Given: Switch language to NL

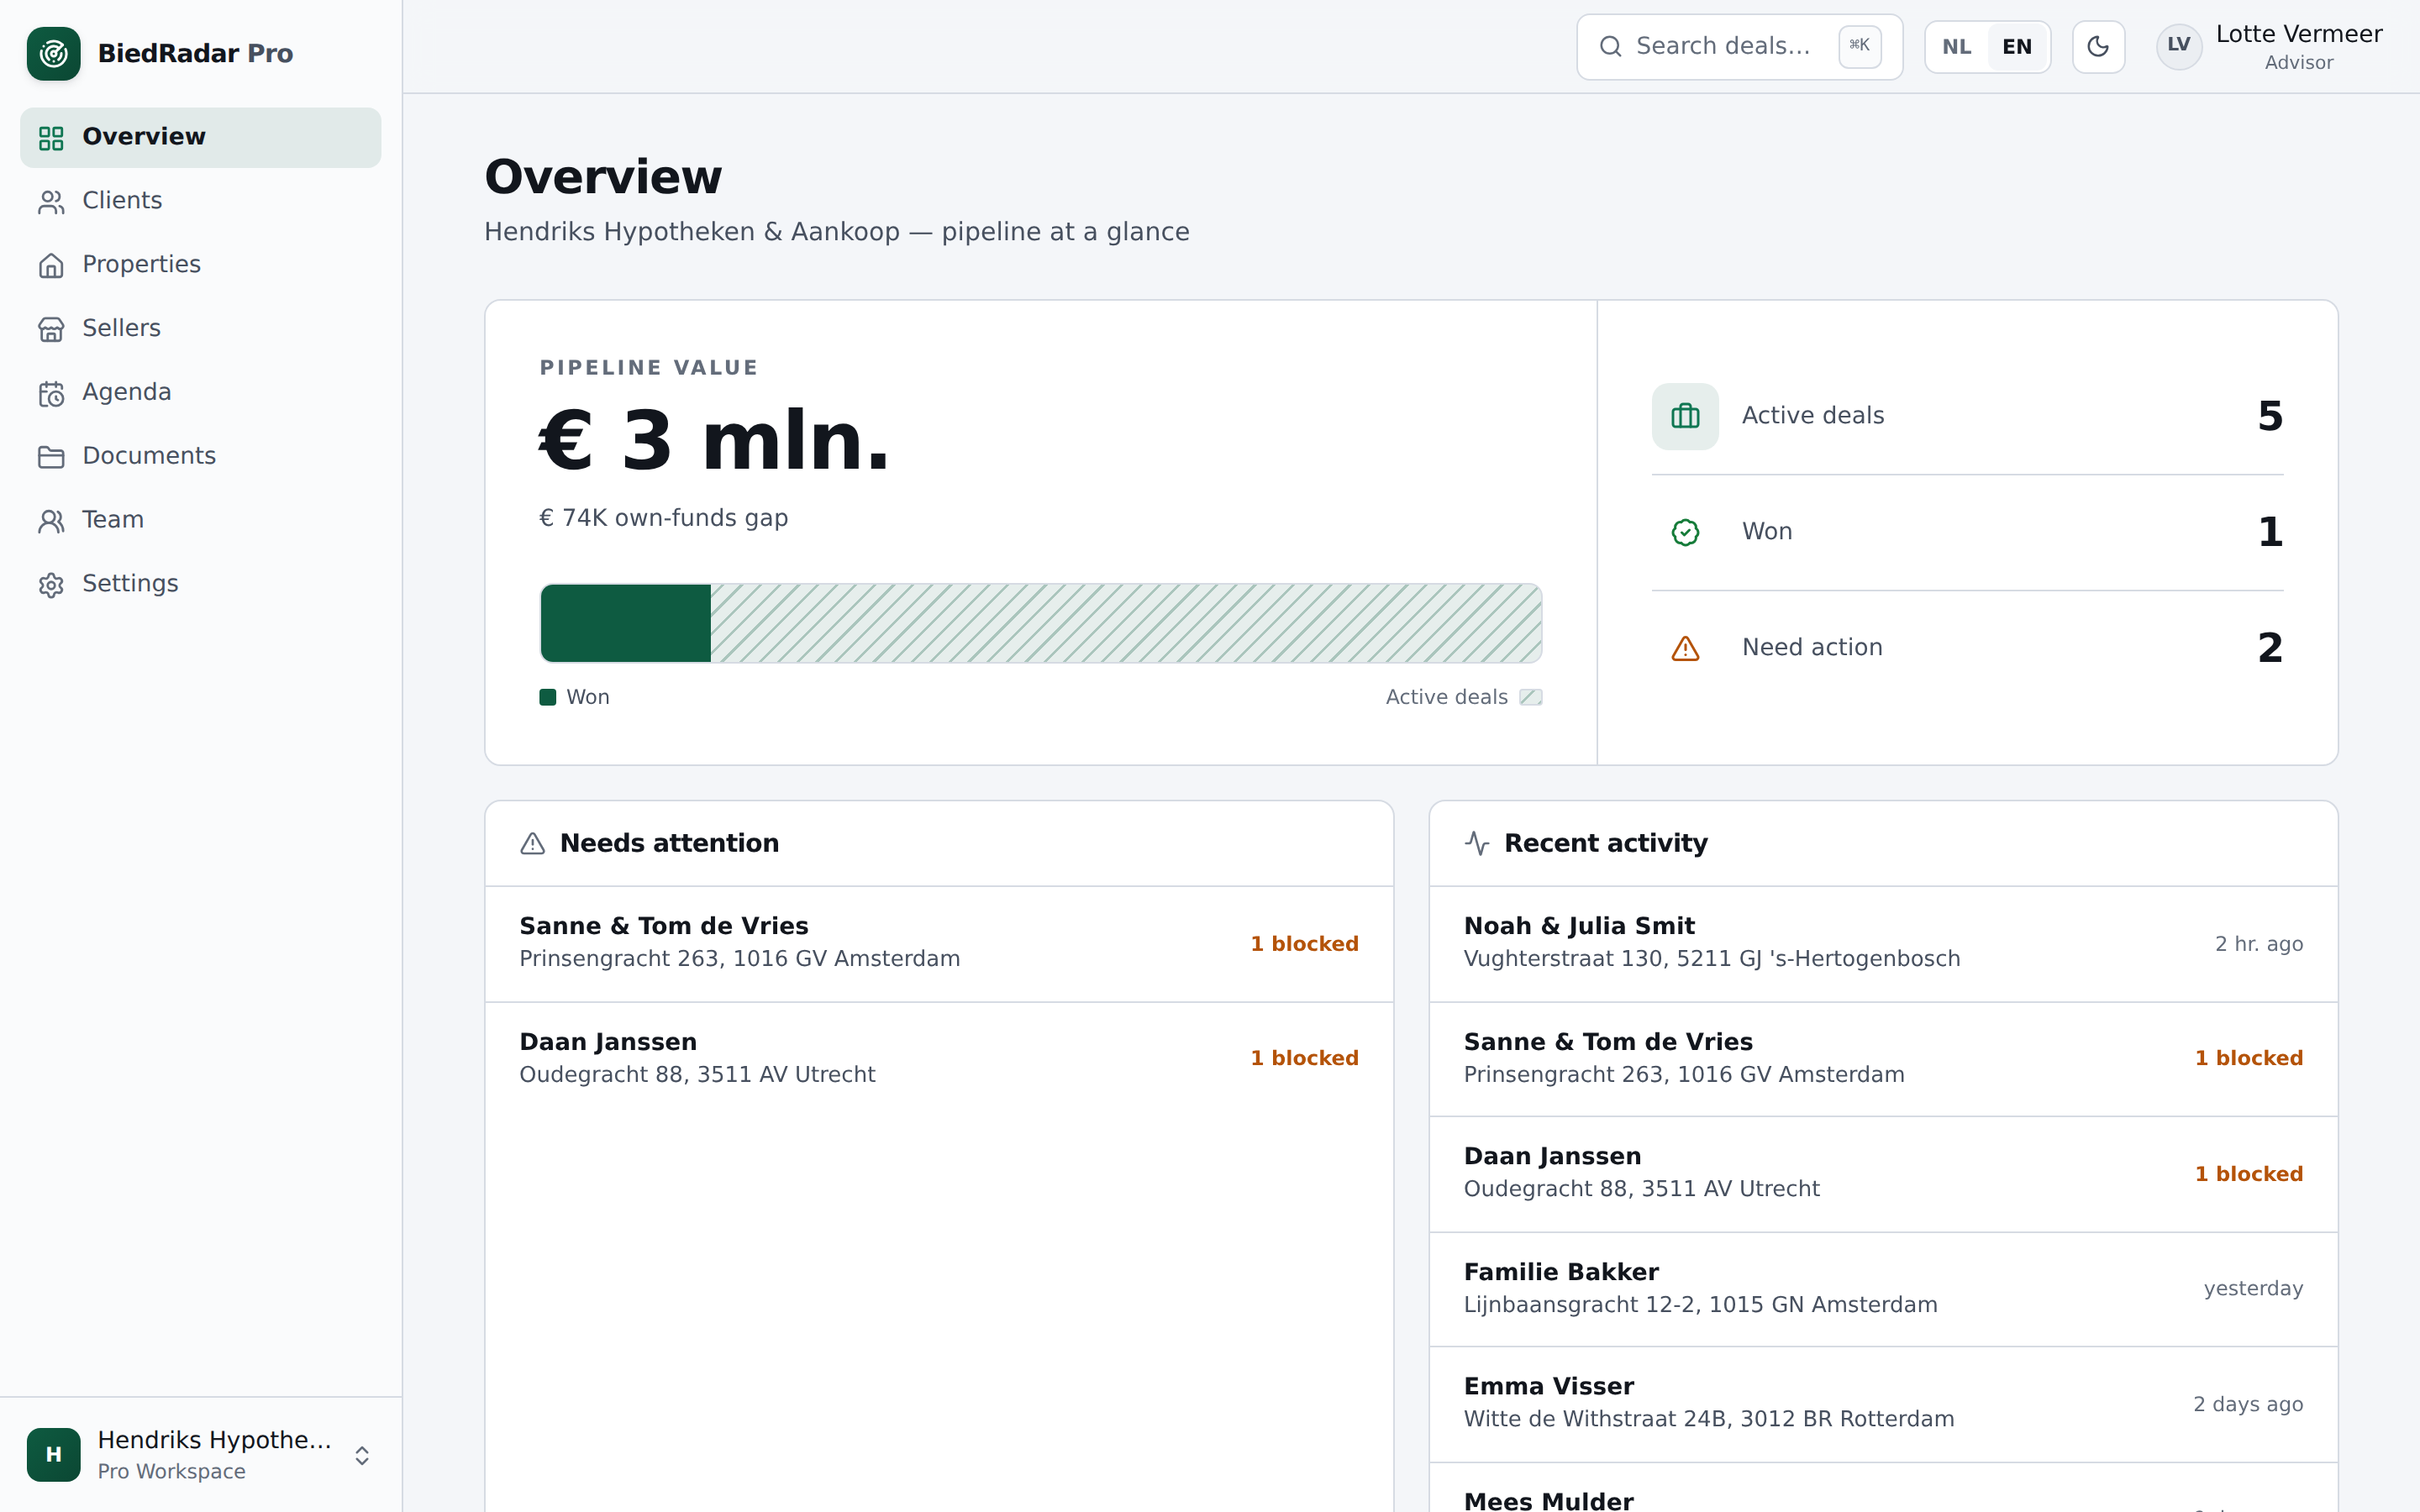Looking at the screenshot, I should tap(1957, 47).
